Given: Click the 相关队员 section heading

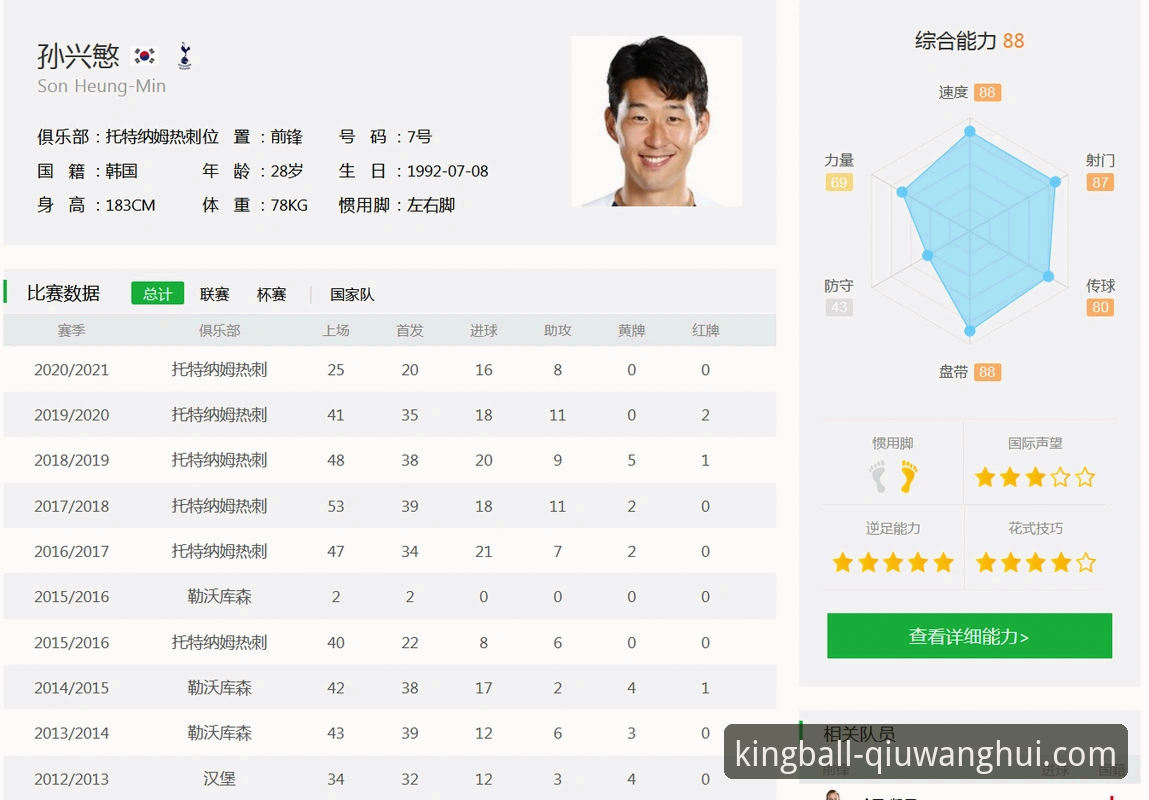Looking at the screenshot, I should click(858, 733).
